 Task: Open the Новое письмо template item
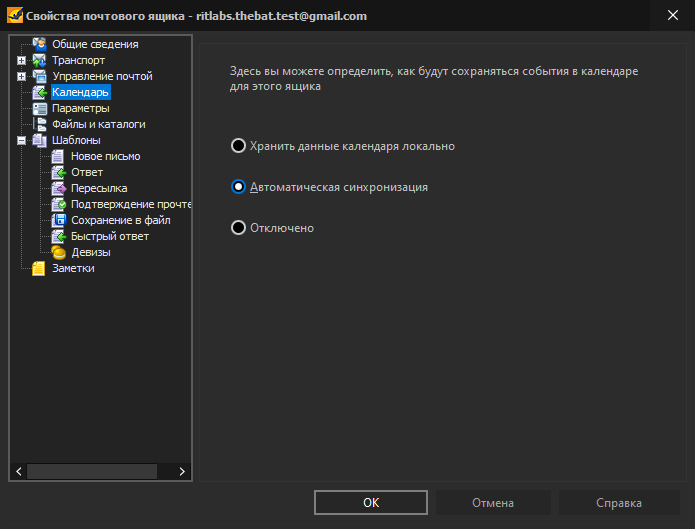(105, 156)
